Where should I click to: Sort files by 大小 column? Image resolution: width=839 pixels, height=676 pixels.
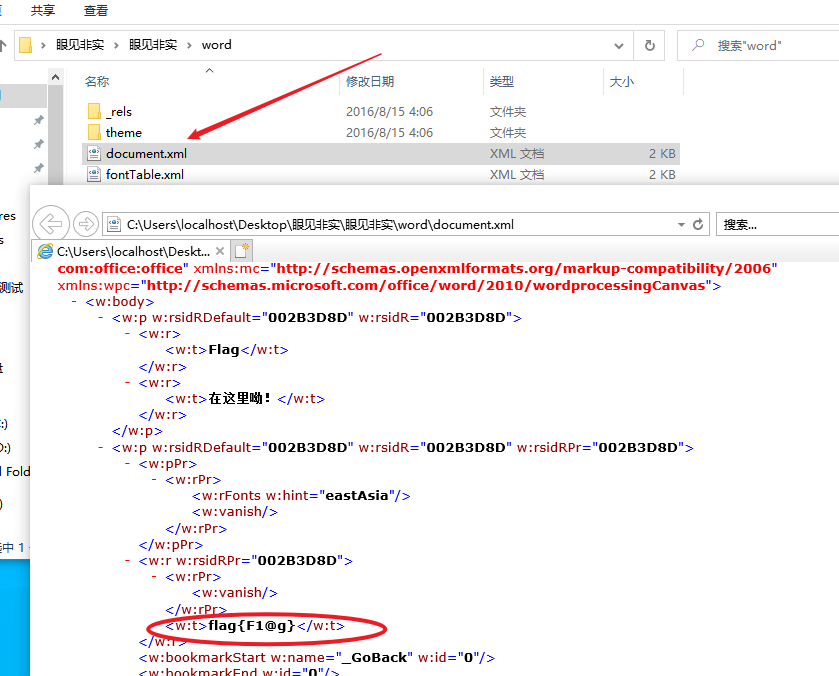(622, 81)
